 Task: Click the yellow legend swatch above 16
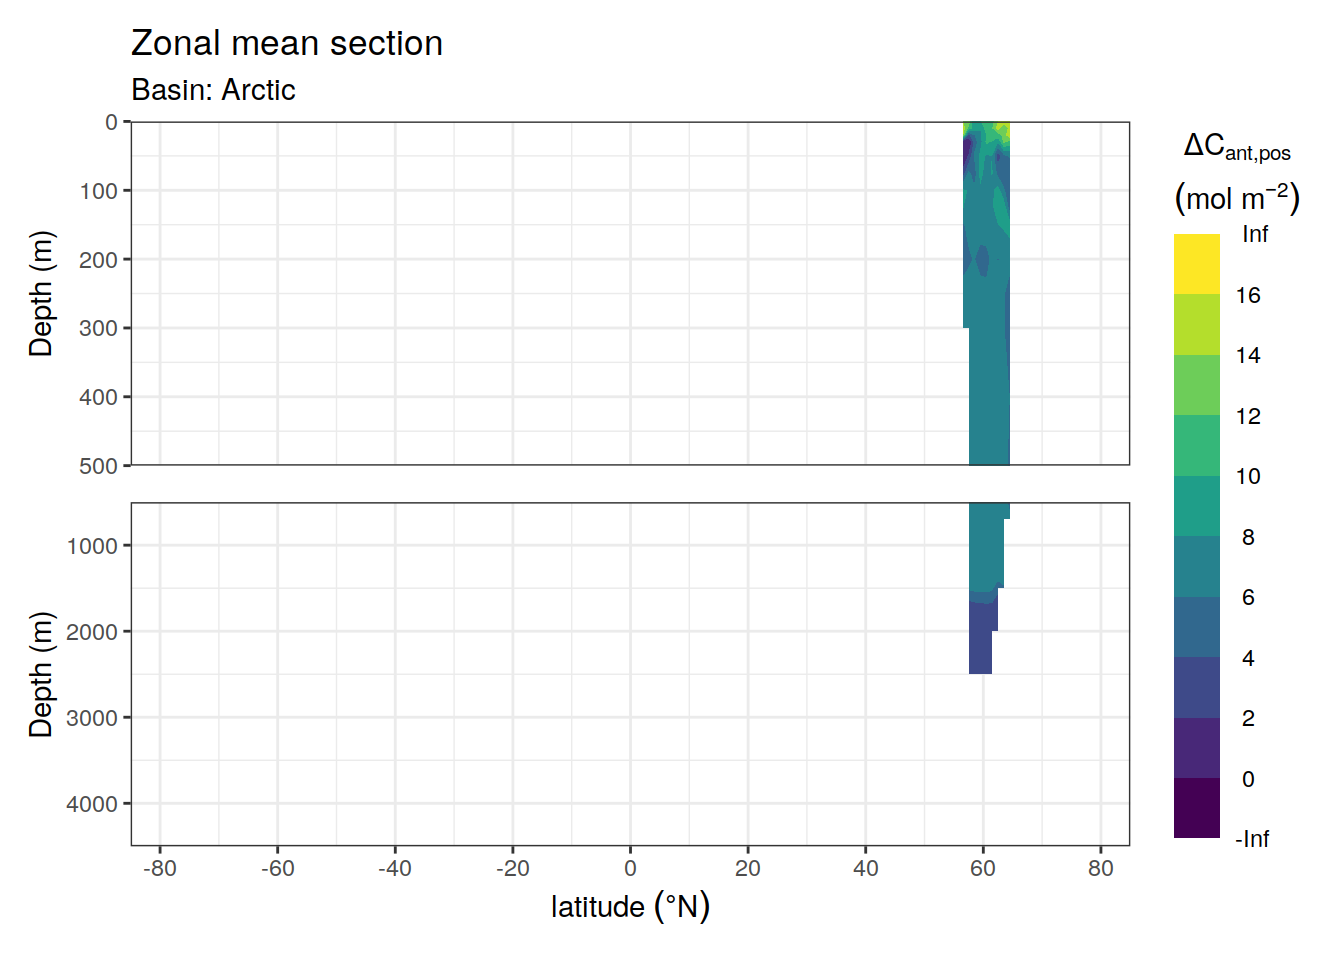point(1196,264)
